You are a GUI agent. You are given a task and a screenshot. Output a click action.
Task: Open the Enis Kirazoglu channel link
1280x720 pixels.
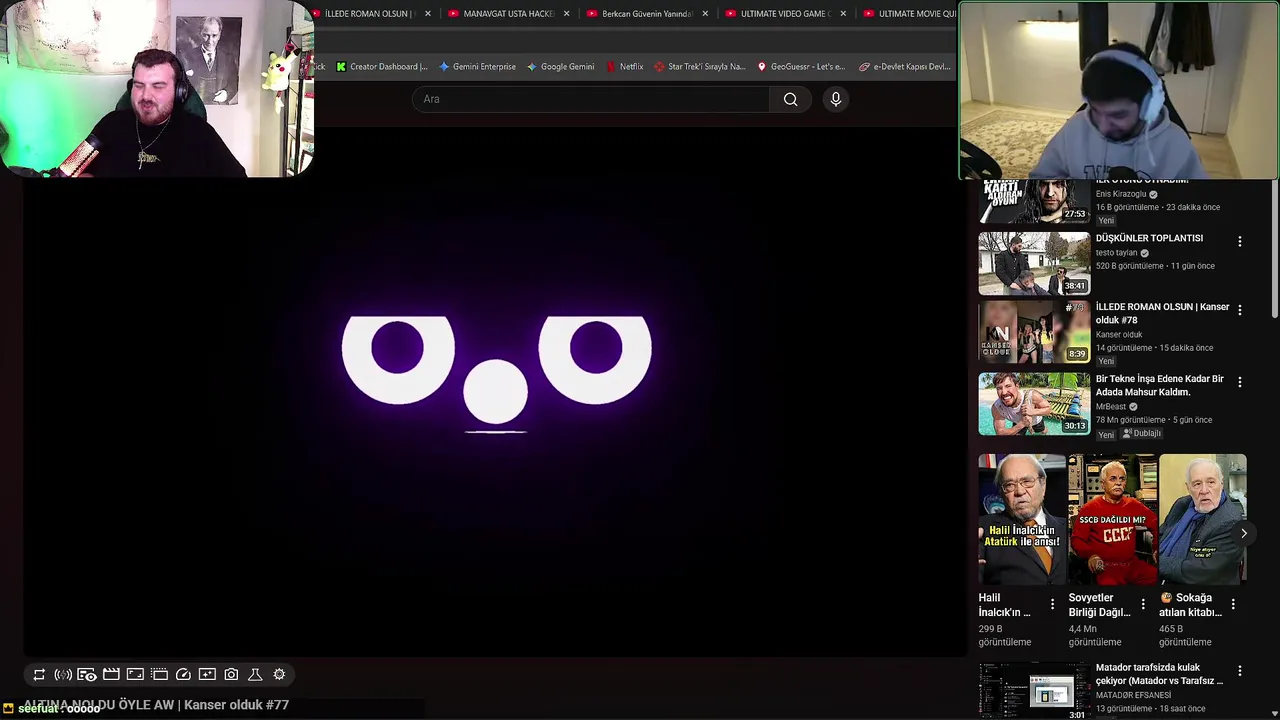tap(1121, 194)
